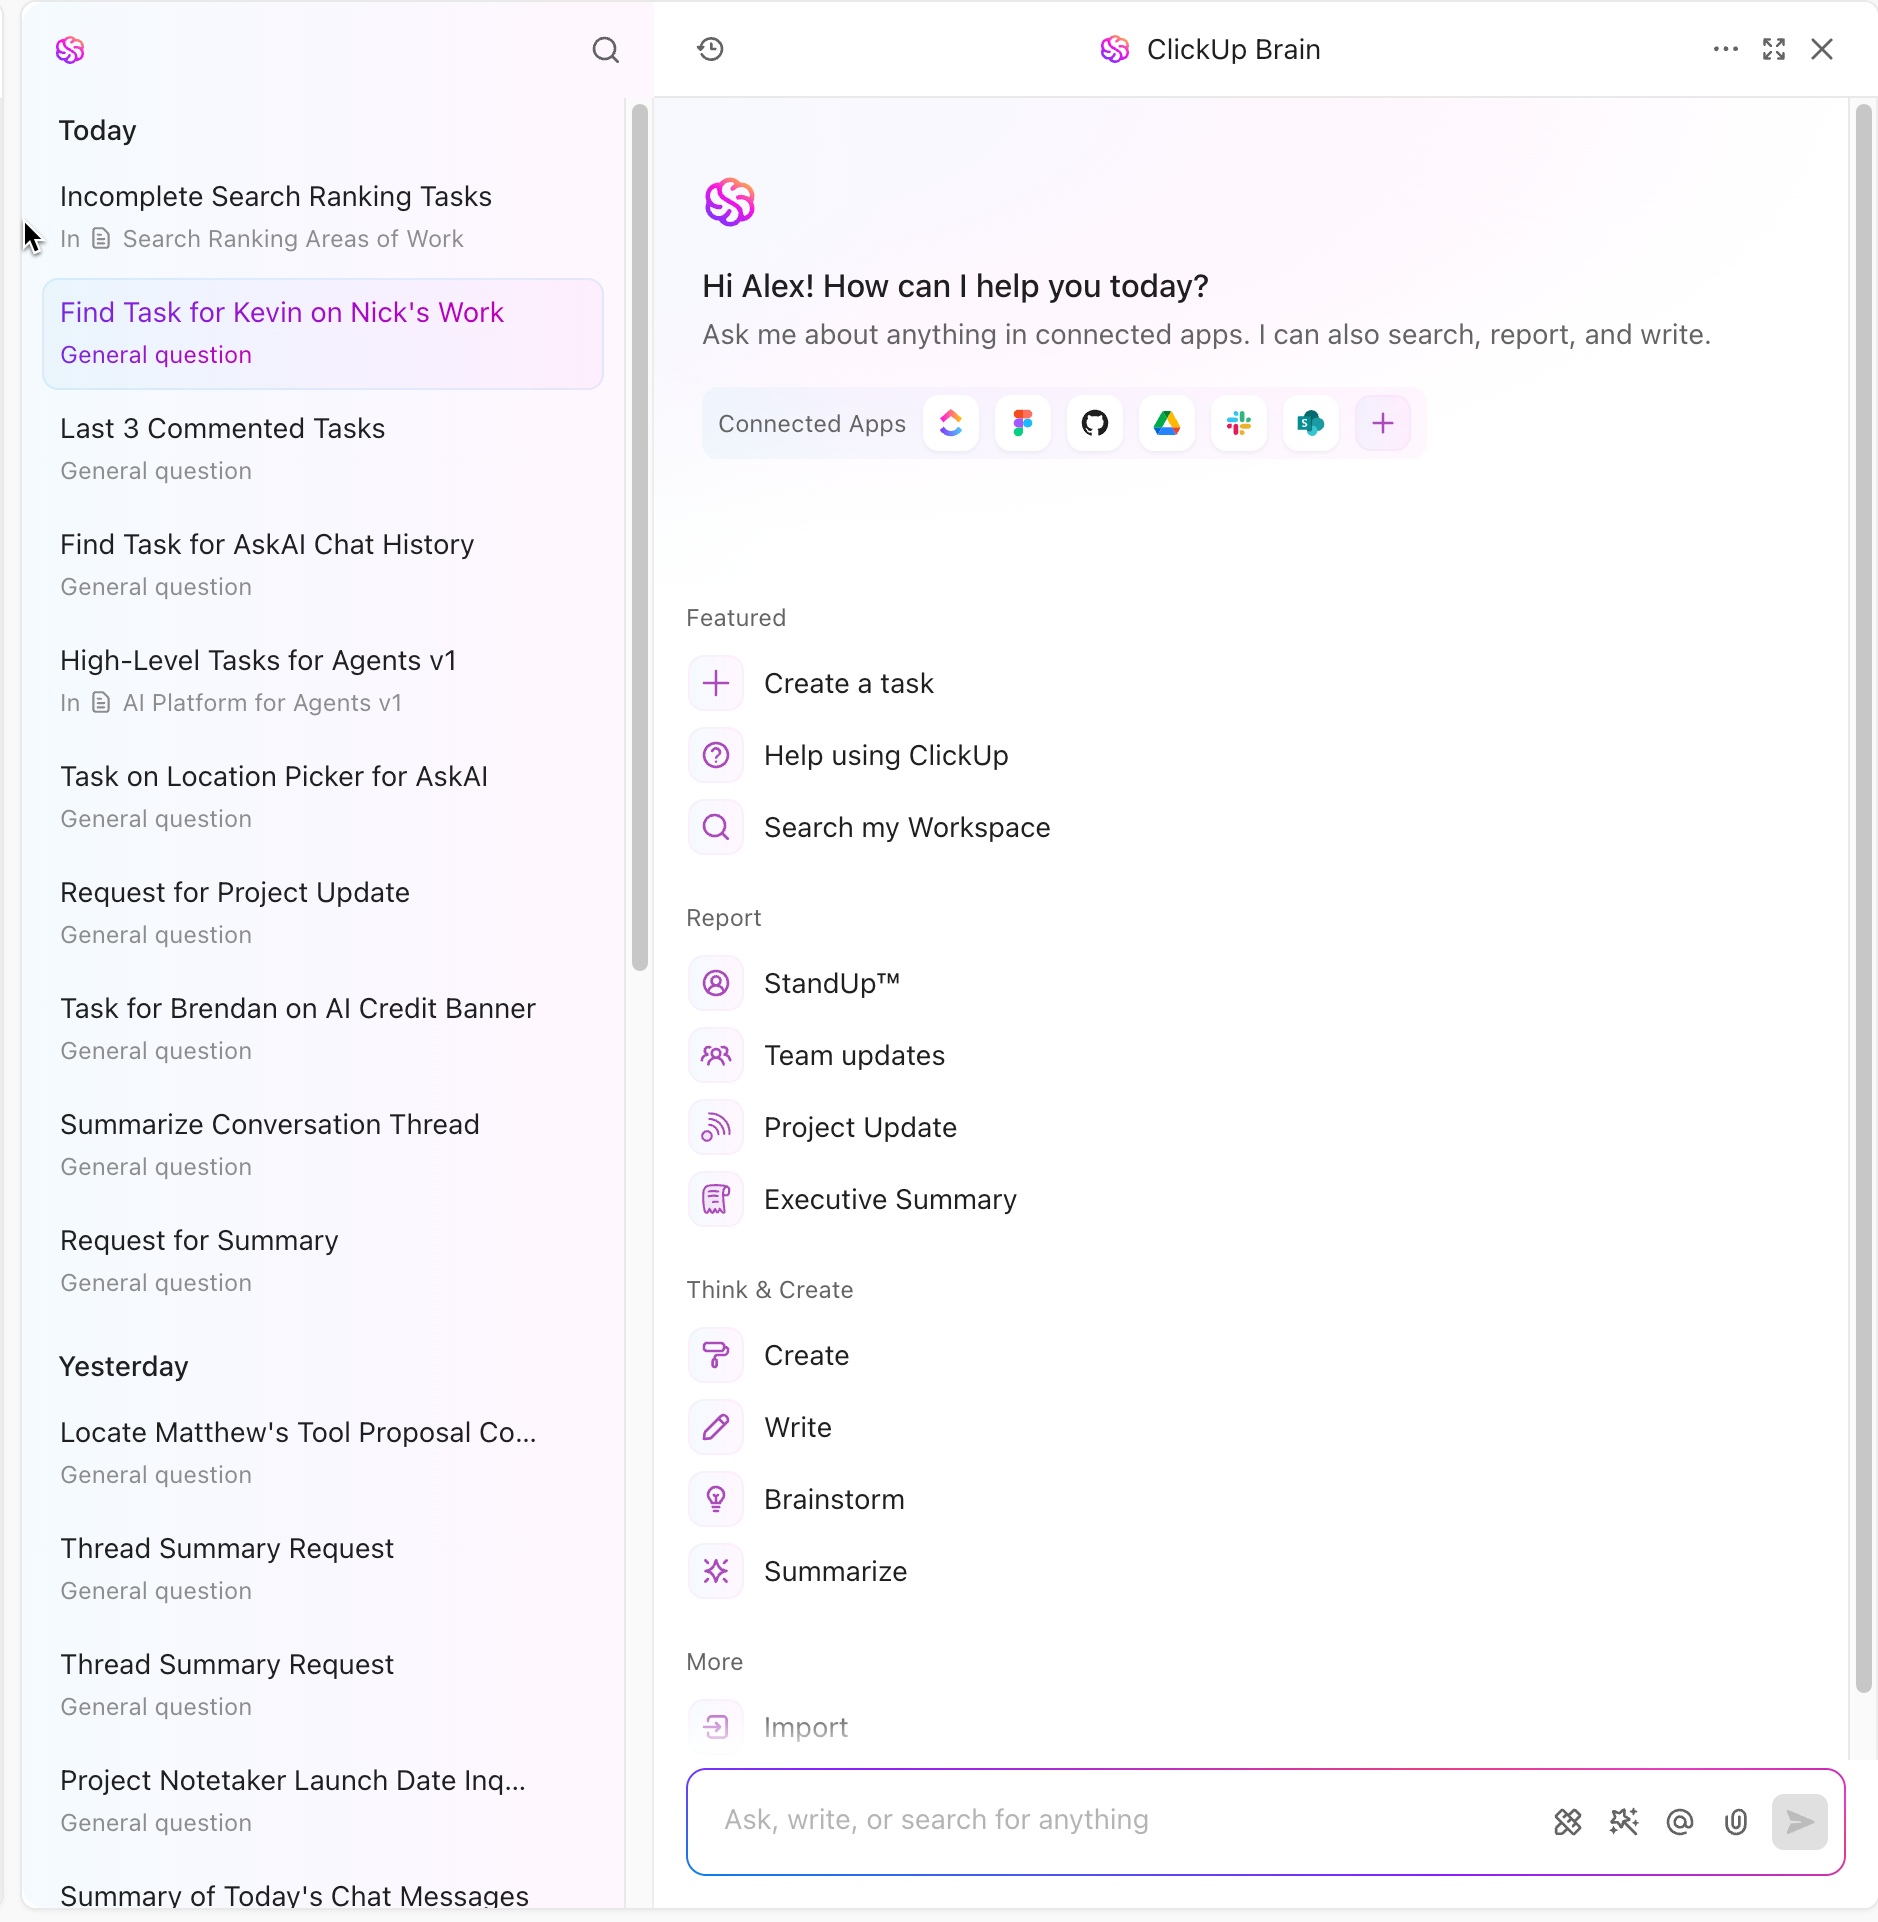This screenshot has height=1922, width=1878.
Task: Open Find Task for AskAI Chat History chat
Action: (323, 565)
